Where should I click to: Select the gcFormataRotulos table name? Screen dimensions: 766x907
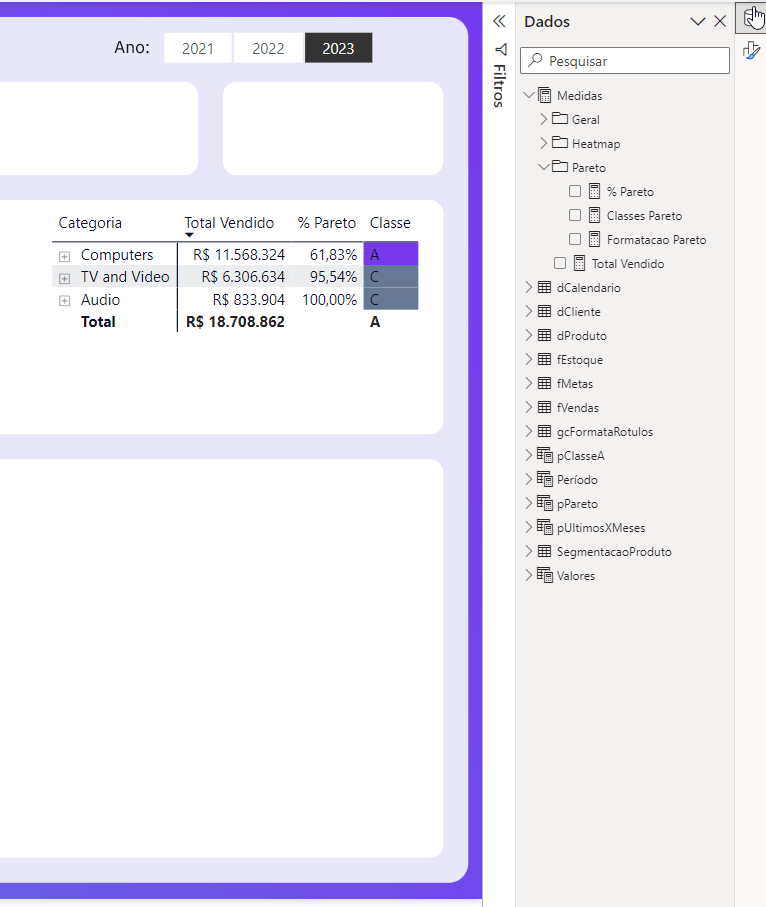tap(605, 432)
